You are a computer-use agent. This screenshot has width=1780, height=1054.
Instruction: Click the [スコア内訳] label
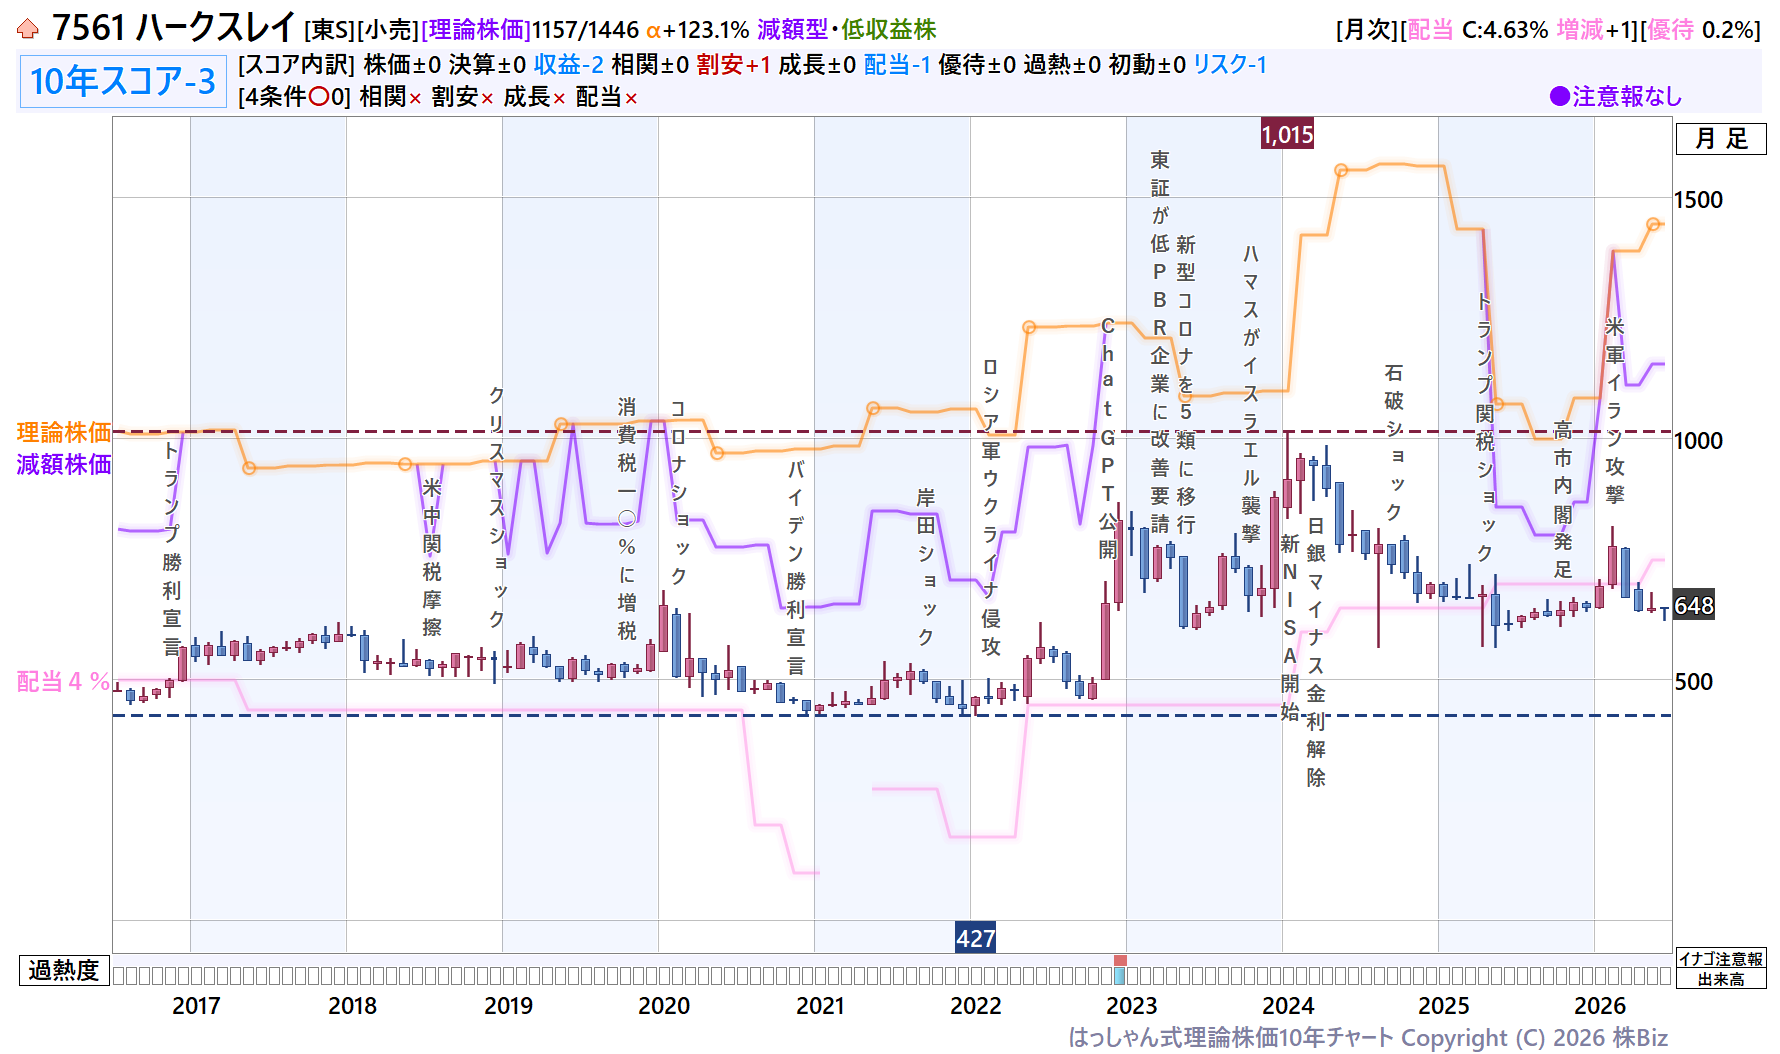[297, 65]
